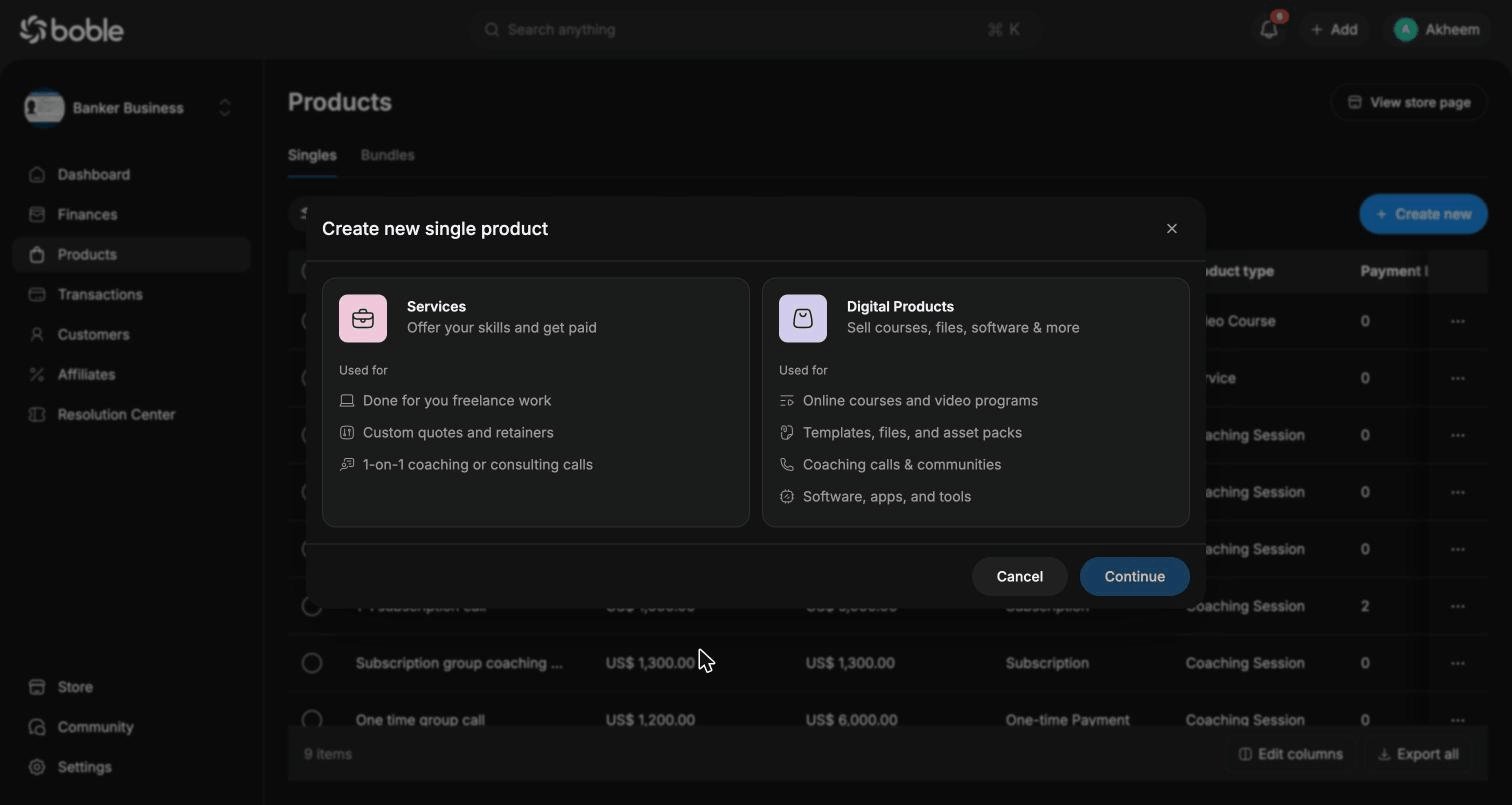Click Continue in the dialog
The image size is (1512, 805).
click(1135, 577)
